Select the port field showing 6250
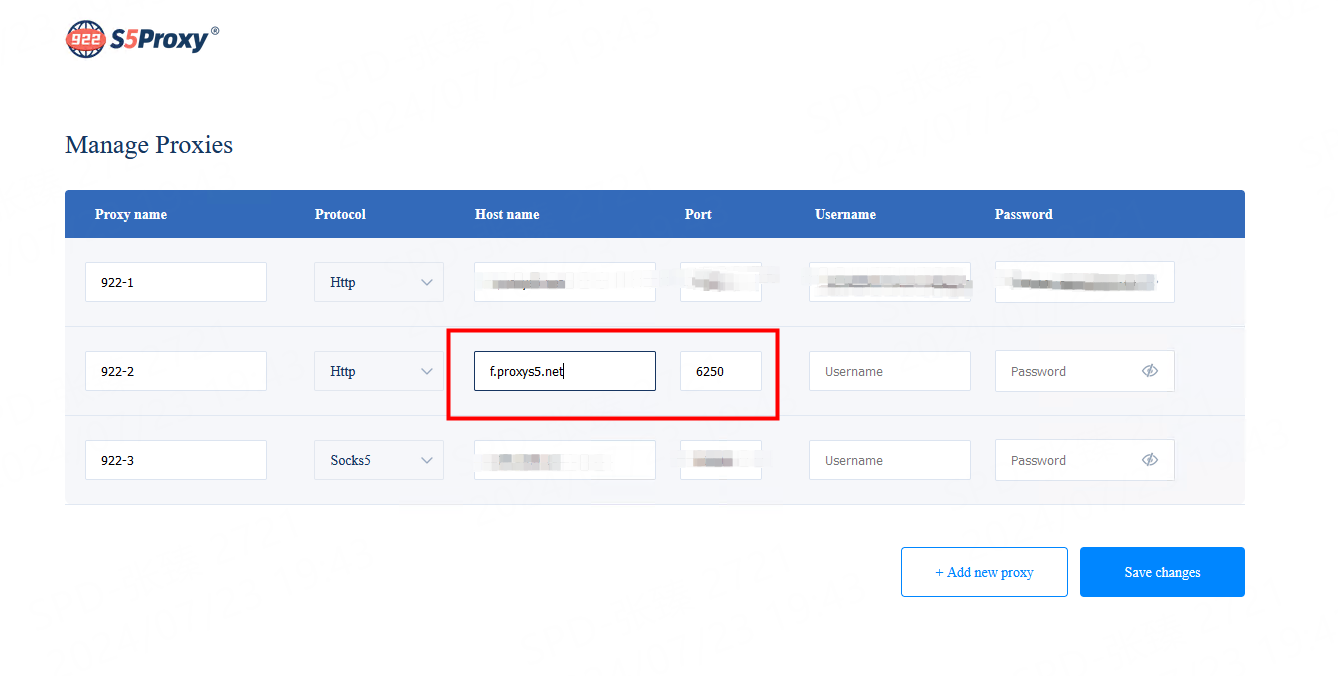This screenshot has width=1338, height=676. point(720,371)
